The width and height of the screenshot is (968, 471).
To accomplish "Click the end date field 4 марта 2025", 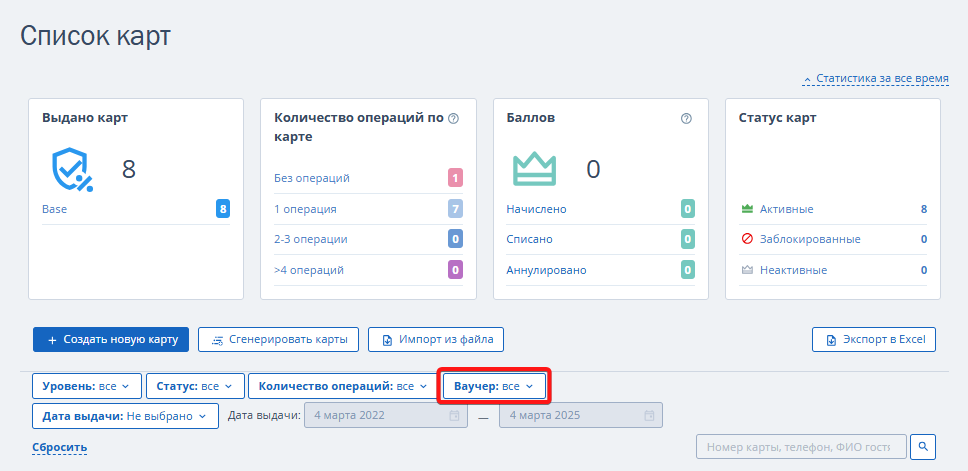I will pos(581,415).
